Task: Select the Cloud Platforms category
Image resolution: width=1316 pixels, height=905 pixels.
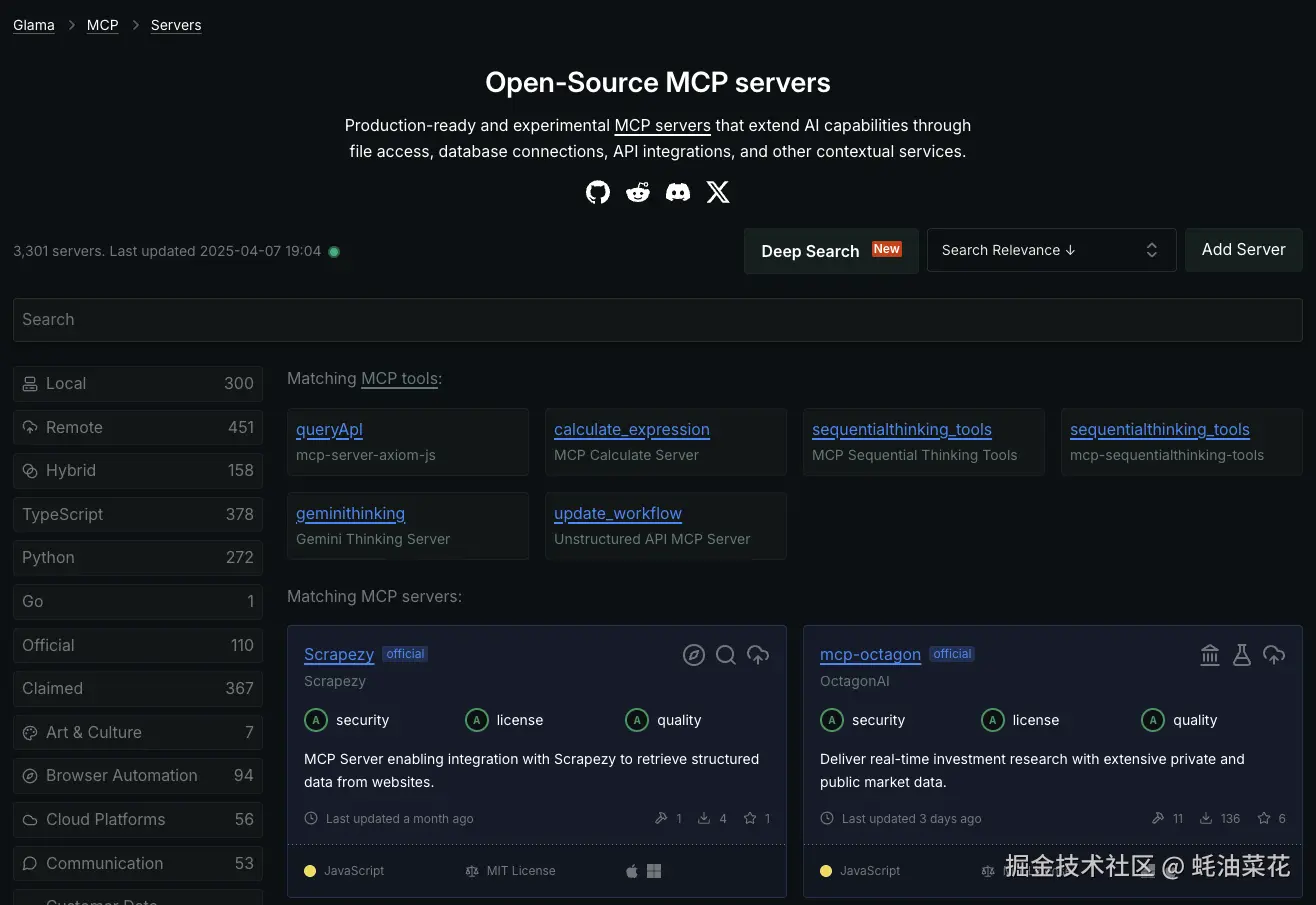Action: tap(138, 819)
